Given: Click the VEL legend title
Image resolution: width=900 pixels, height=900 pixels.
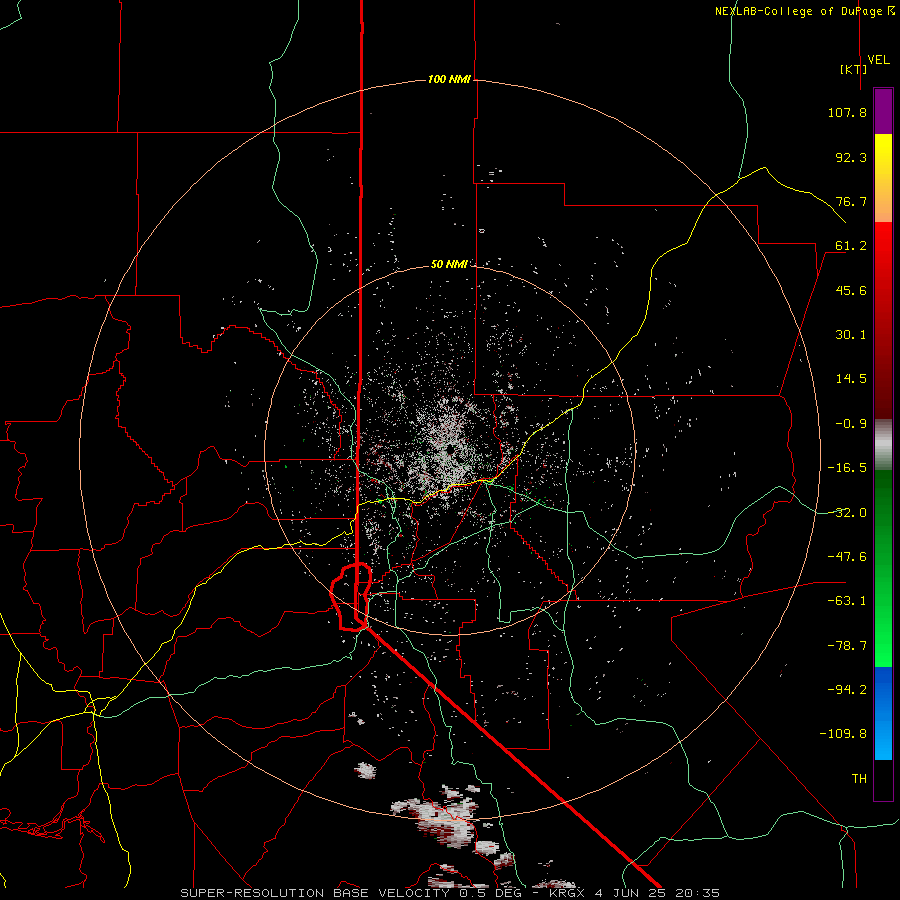Looking at the screenshot, I should pos(878,60).
